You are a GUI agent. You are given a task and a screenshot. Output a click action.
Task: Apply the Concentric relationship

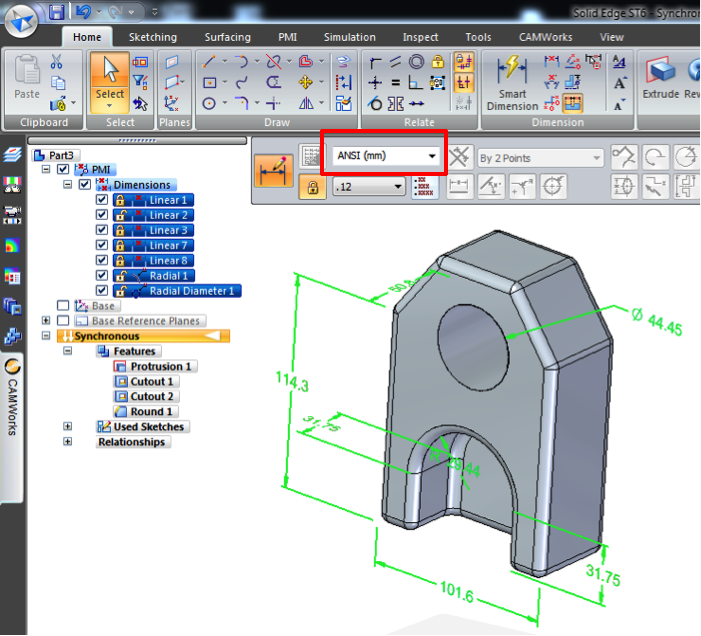point(417,61)
